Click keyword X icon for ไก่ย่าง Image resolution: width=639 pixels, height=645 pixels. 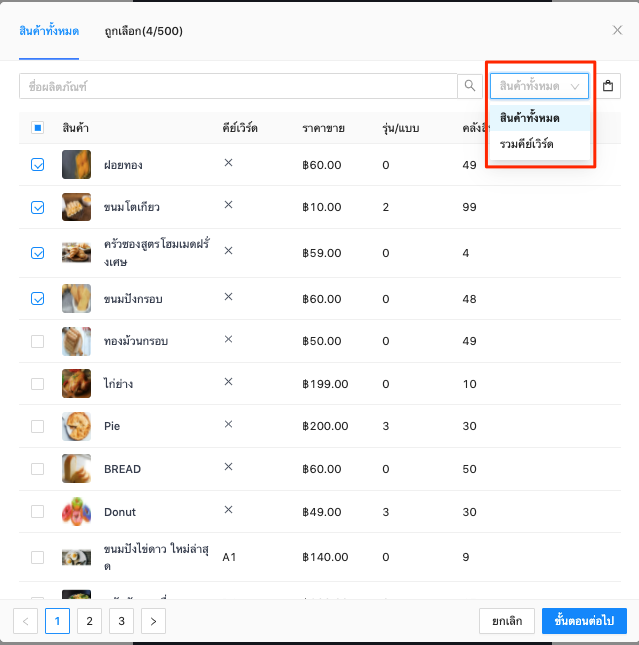[x=228, y=382]
